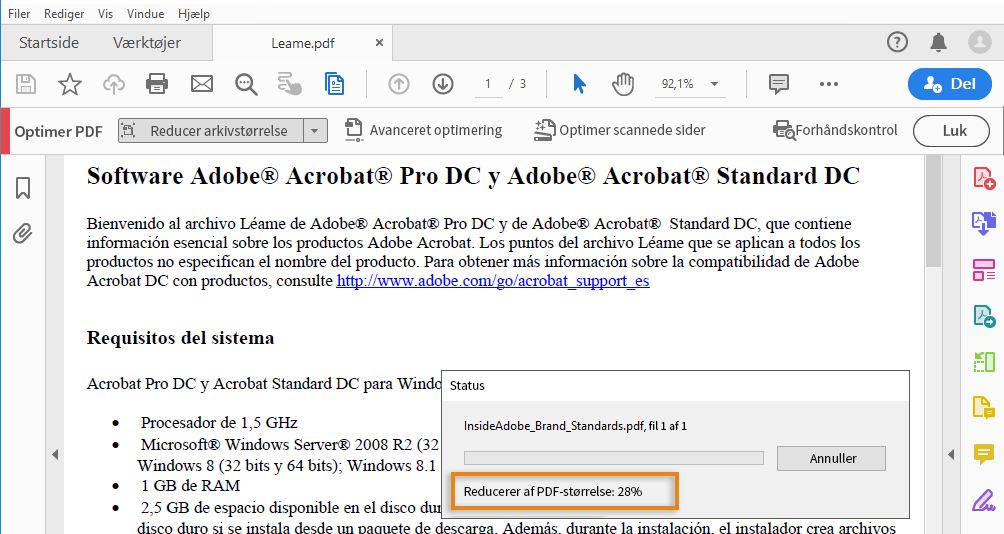Screen dimensions: 1004x534
Task: Click the 'Requisitos del sistema' heading
Action: coord(181,338)
